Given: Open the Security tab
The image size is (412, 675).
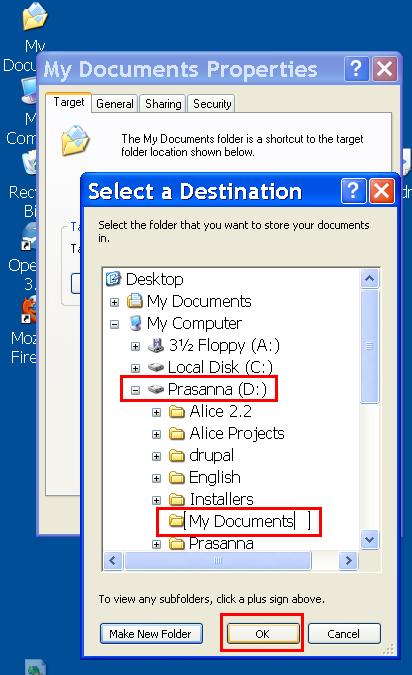Looking at the screenshot, I should (212, 104).
